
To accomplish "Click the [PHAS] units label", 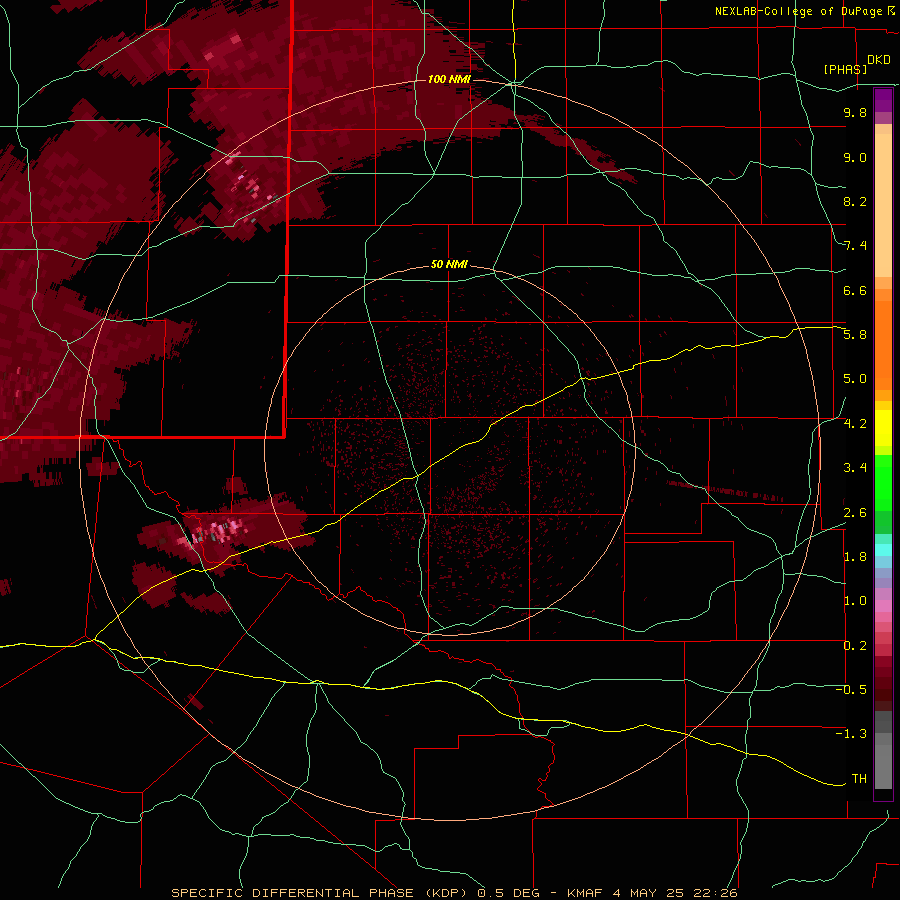I will coord(845,69).
